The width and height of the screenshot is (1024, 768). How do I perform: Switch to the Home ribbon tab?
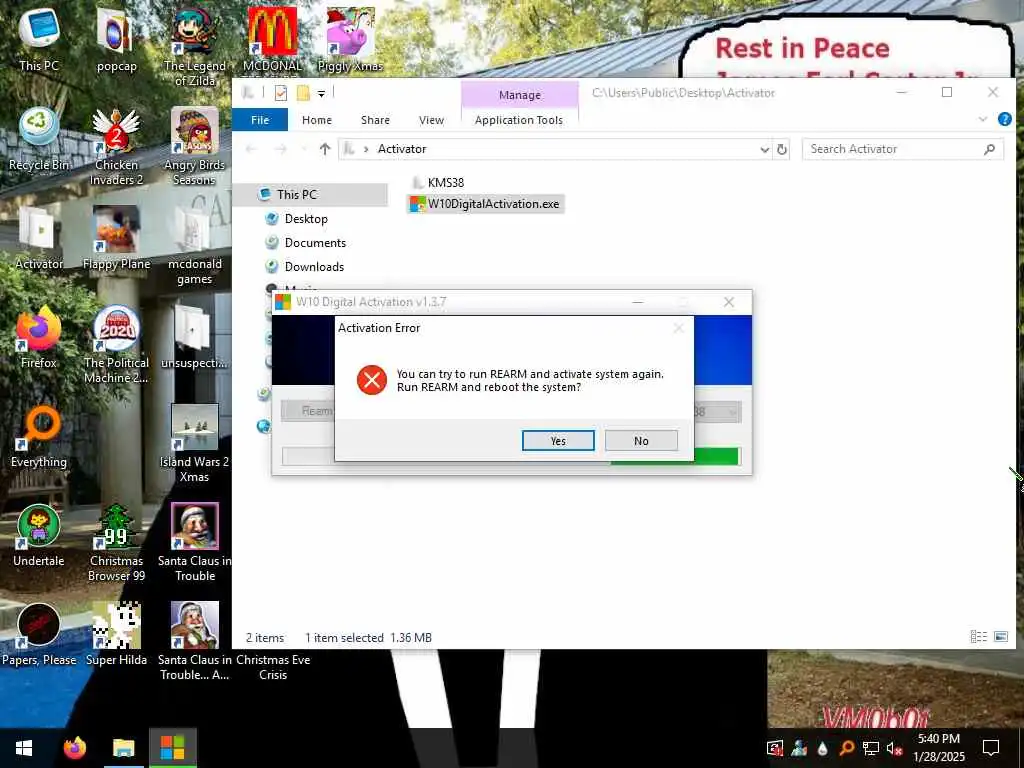click(x=317, y=120)
